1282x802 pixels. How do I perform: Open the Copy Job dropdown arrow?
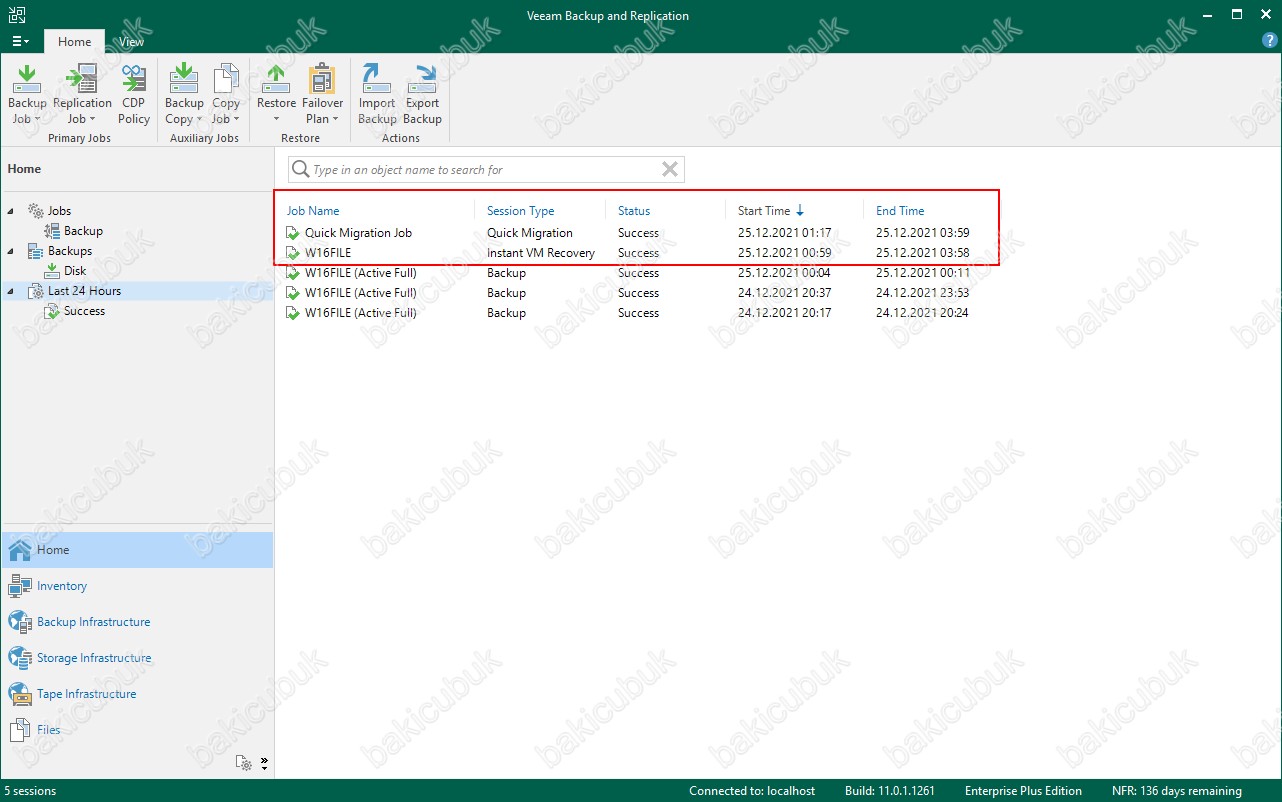(236, 119)
